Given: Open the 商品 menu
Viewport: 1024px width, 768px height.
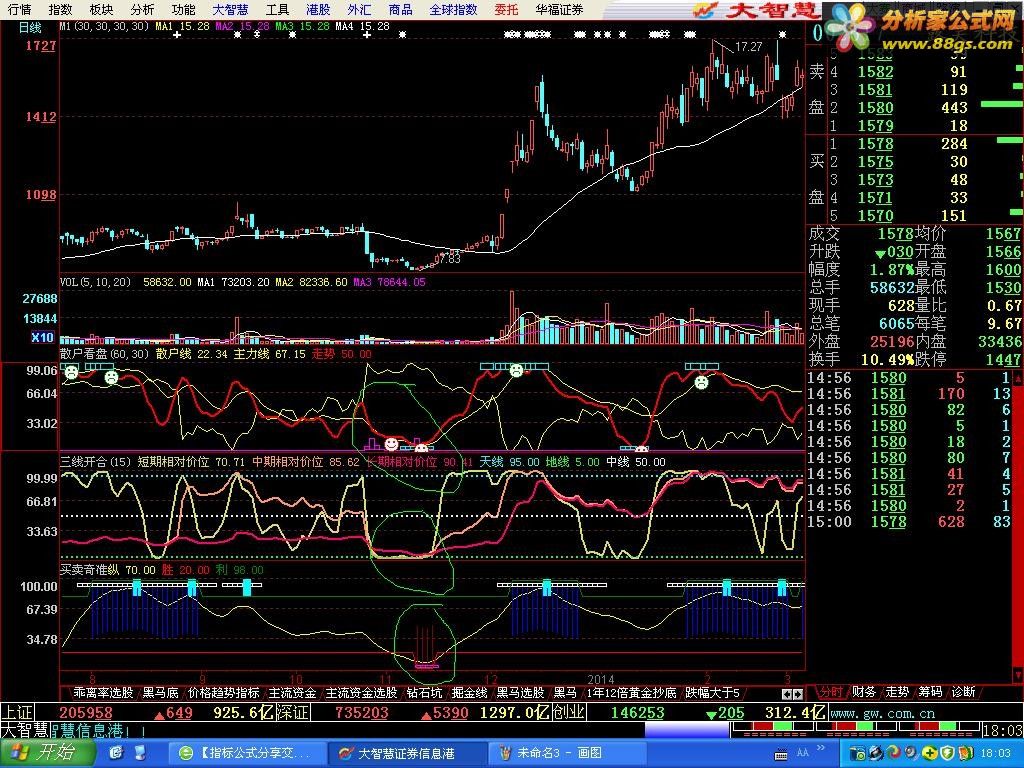Looking at the screenshot, I should point(400,10).
